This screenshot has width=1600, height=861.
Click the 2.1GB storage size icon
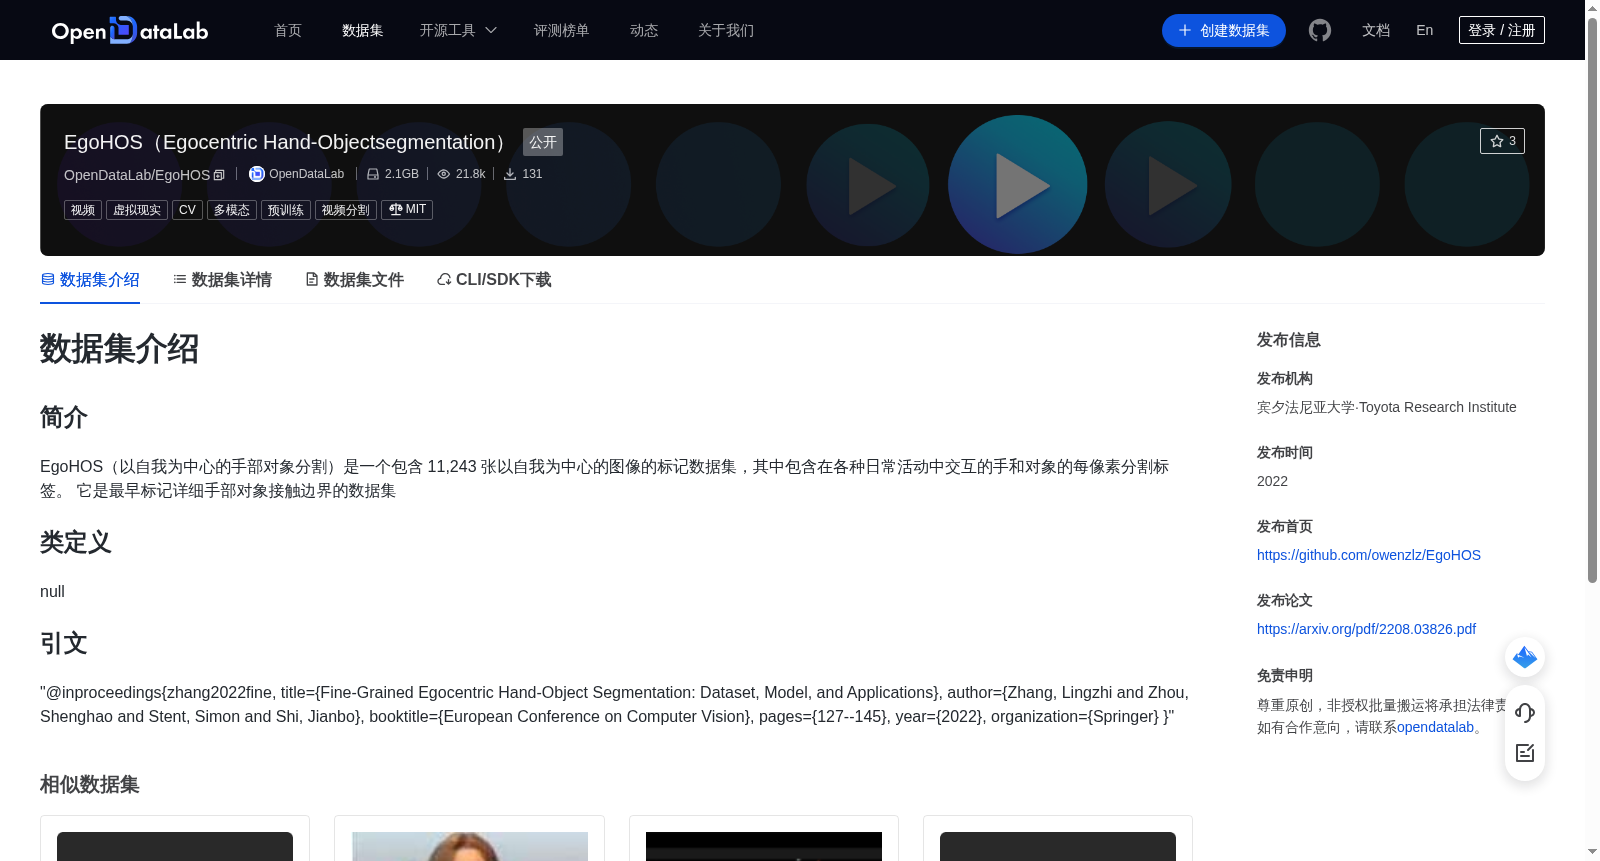[373, 174]
